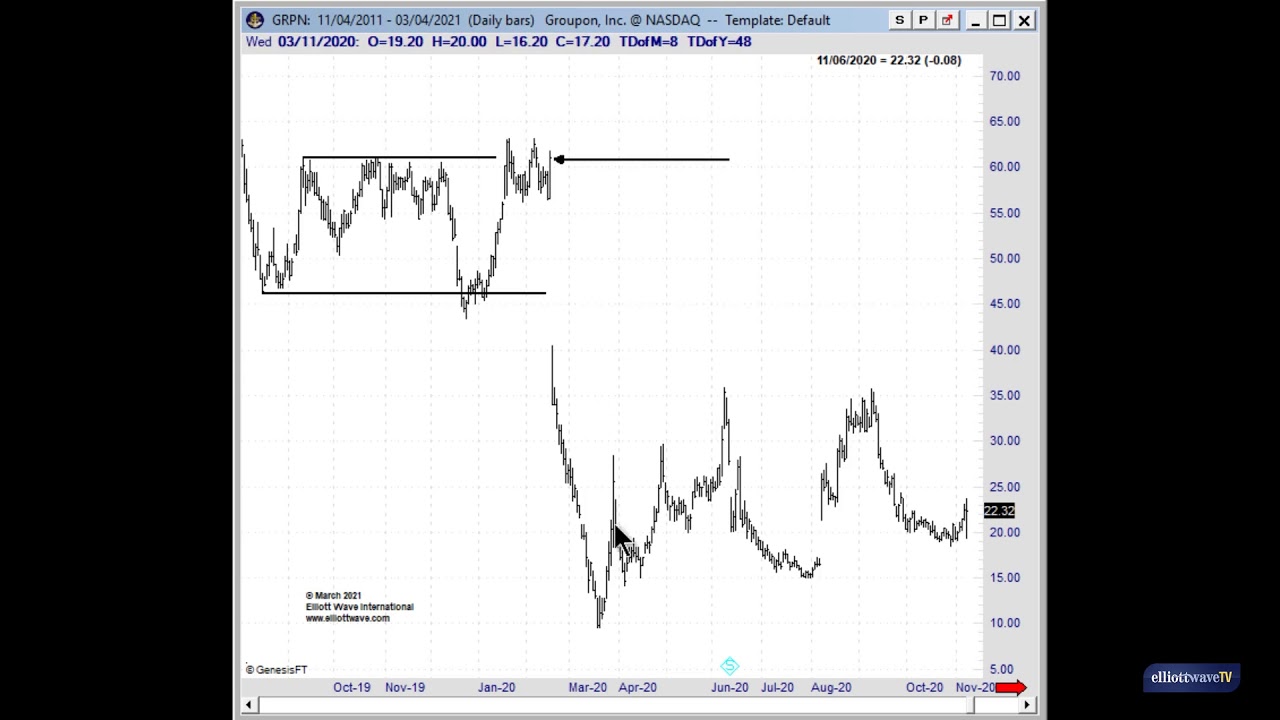Screen dimensions: 1280x720
Task: Click the 10.00 price axis label
Action: [1004, 623]
